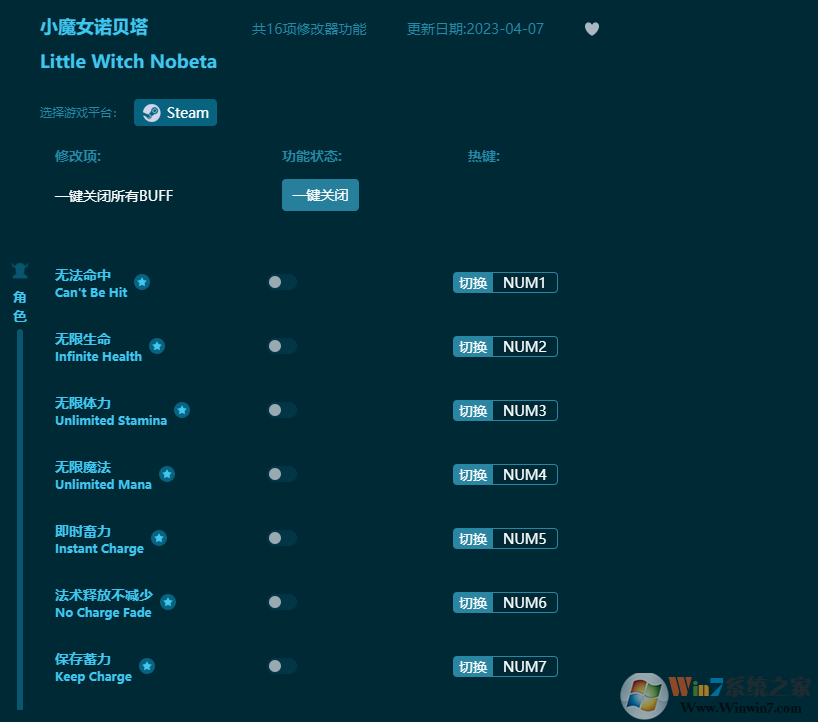This screenshot has width=818, height=722.
Task: Edit the NUM2 hotkey field
Action: coord(525,346)
